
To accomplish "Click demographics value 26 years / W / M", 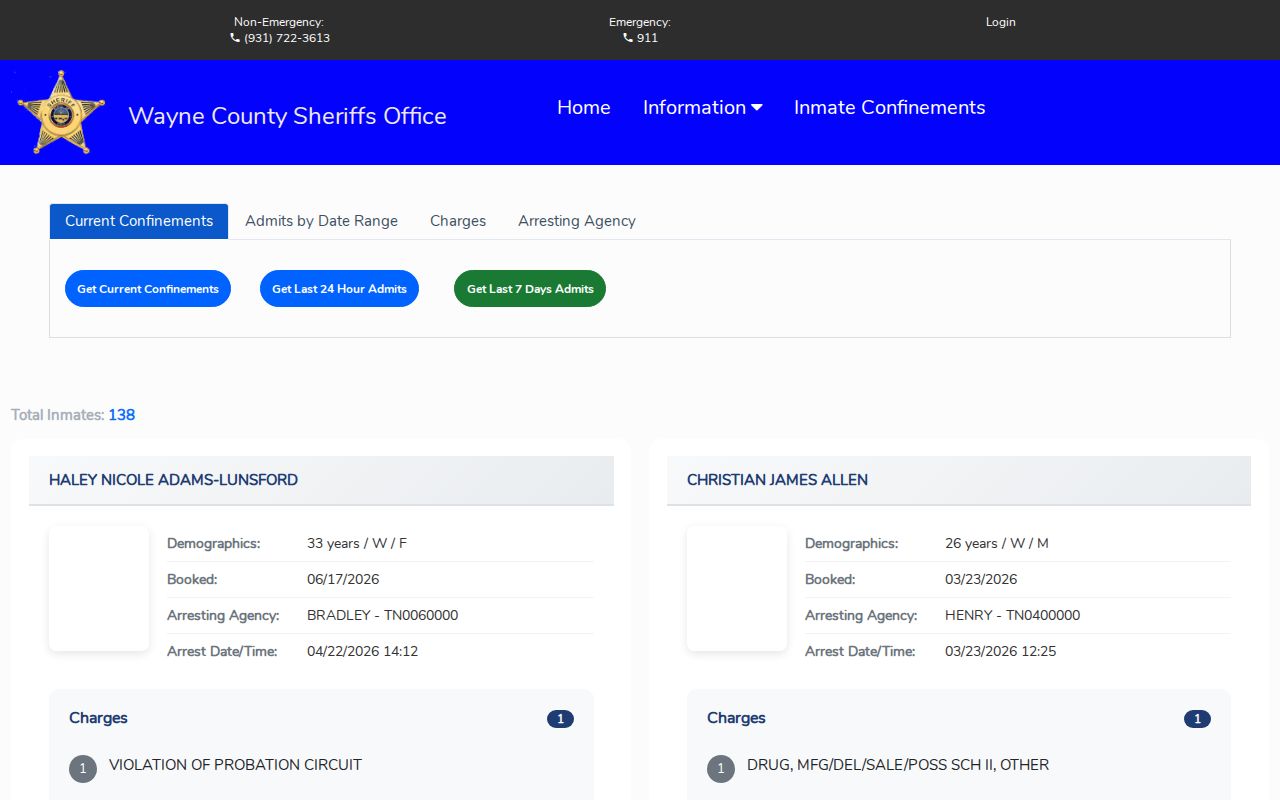I will [x=997, y=544].
